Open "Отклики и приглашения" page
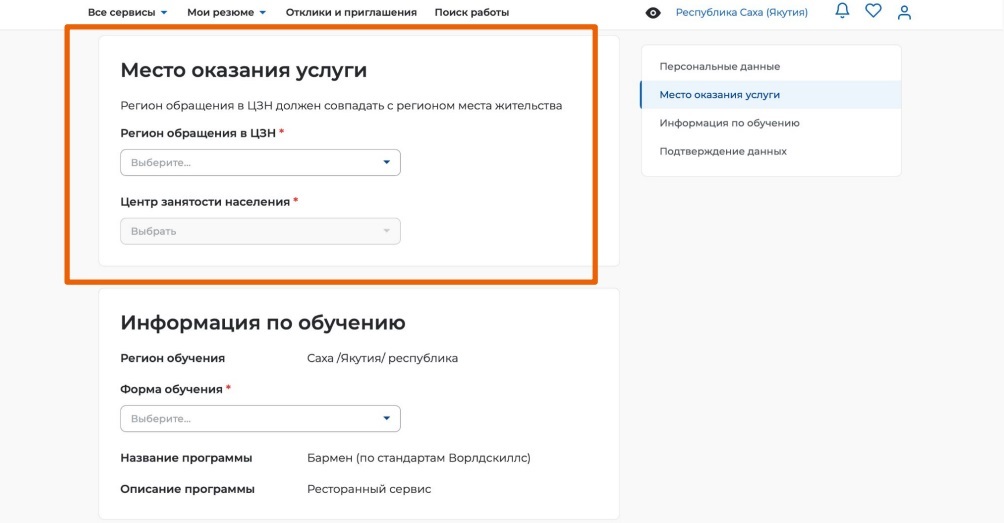Image resolution: width=1004 pixels, height=523 pixels. [x=350, y=12]
